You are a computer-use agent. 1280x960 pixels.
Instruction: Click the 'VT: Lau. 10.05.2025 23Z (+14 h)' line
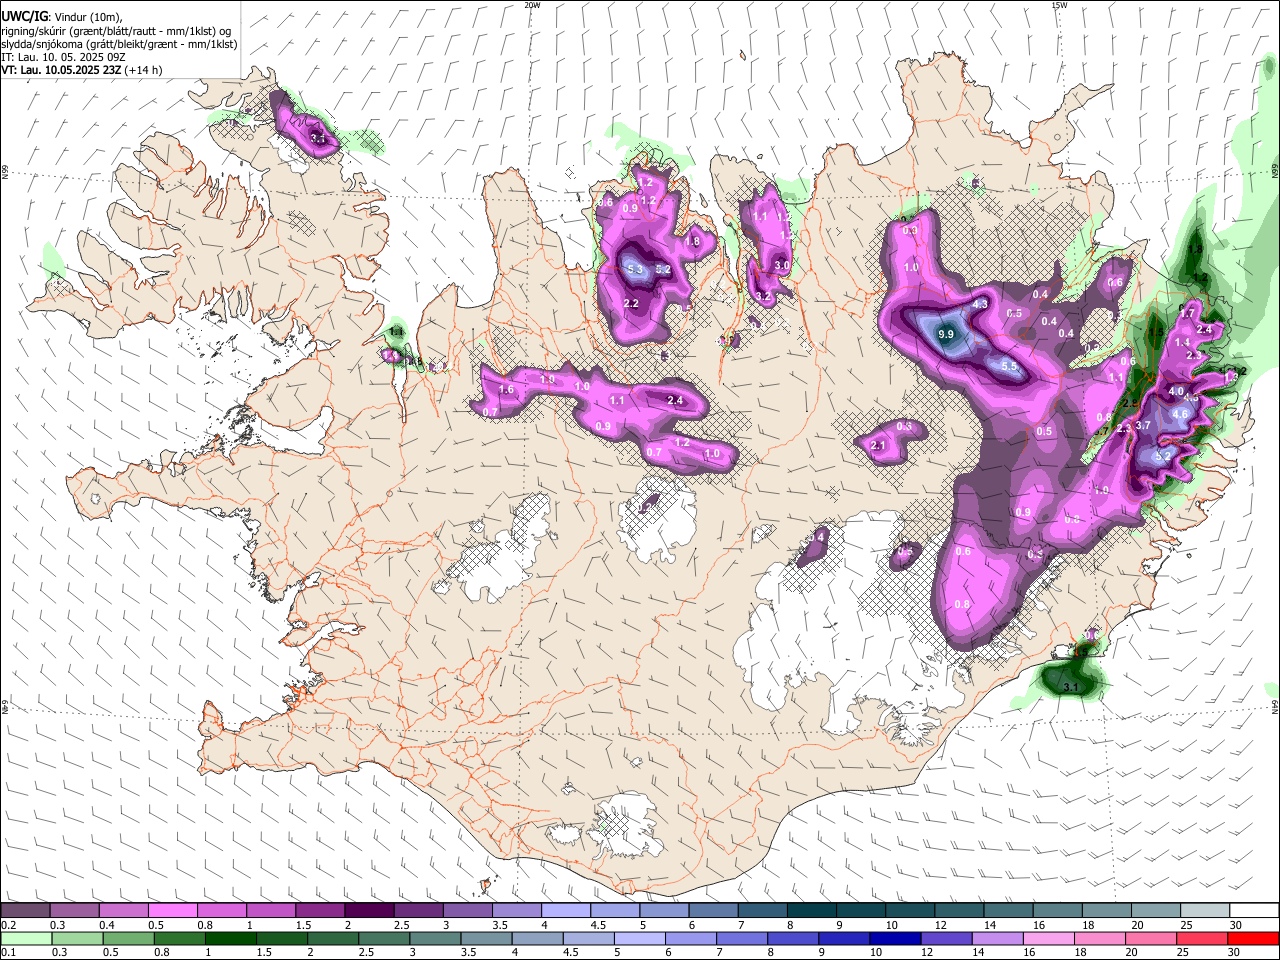tap(81, 70)
